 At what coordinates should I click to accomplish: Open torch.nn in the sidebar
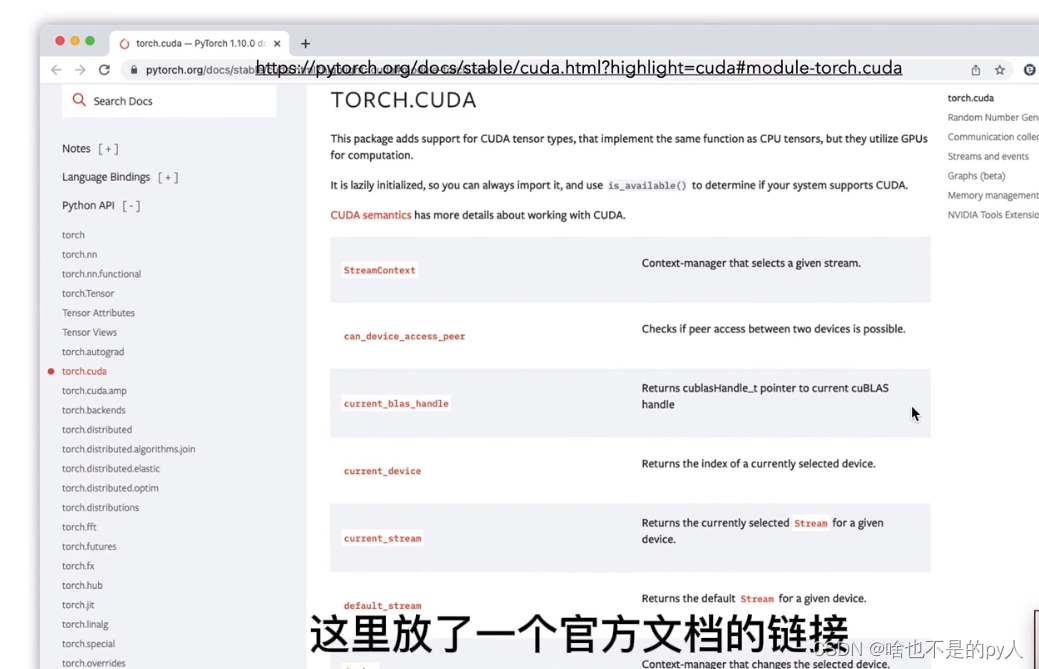click(80, 254)
